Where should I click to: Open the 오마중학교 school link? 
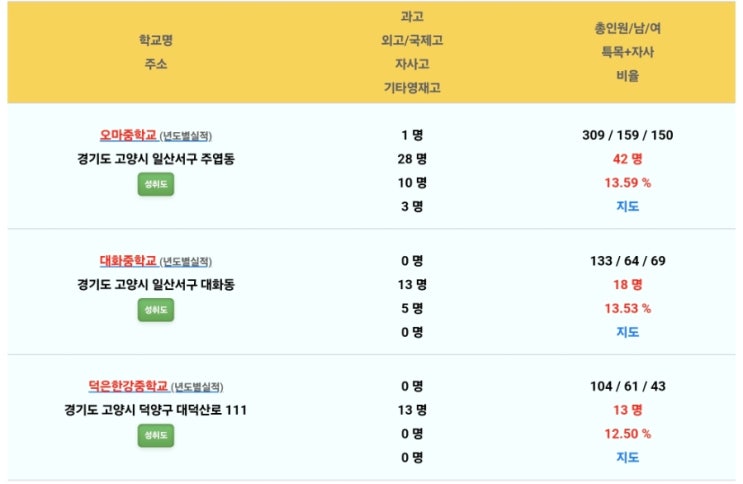coord(128,135)
